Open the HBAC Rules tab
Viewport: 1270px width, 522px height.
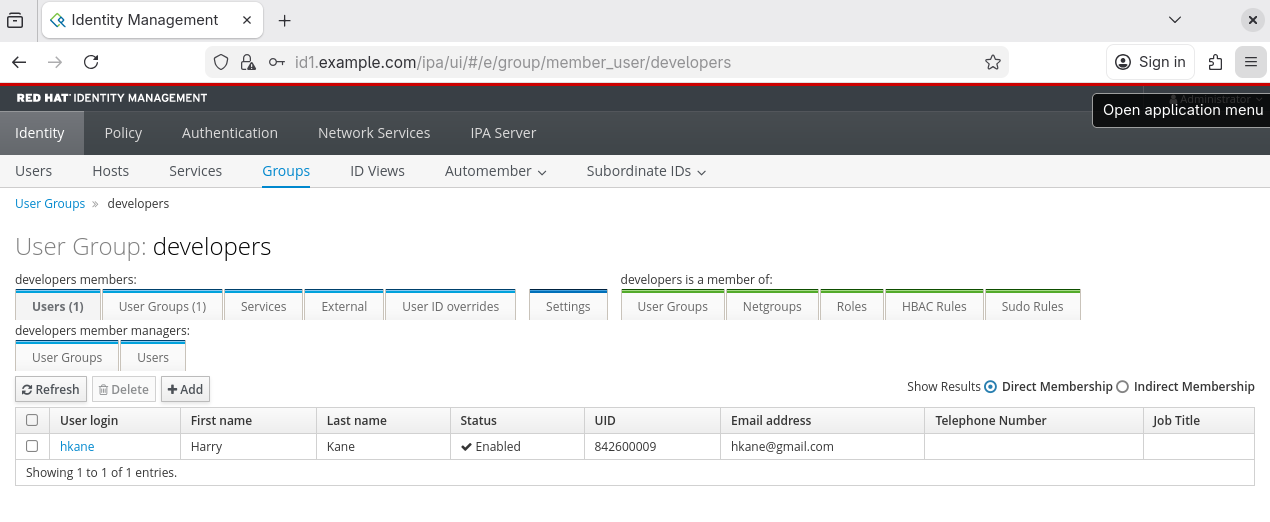point(934,306)
